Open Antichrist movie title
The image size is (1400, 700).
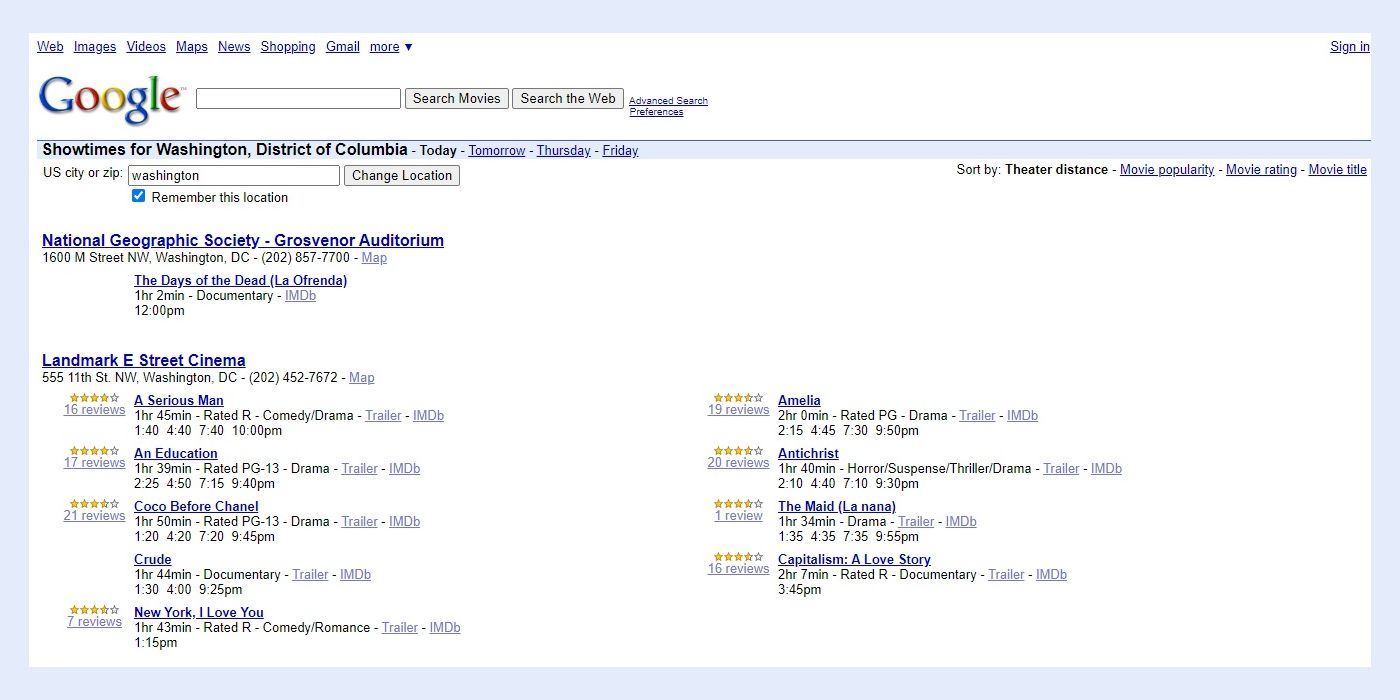point(808,454)
